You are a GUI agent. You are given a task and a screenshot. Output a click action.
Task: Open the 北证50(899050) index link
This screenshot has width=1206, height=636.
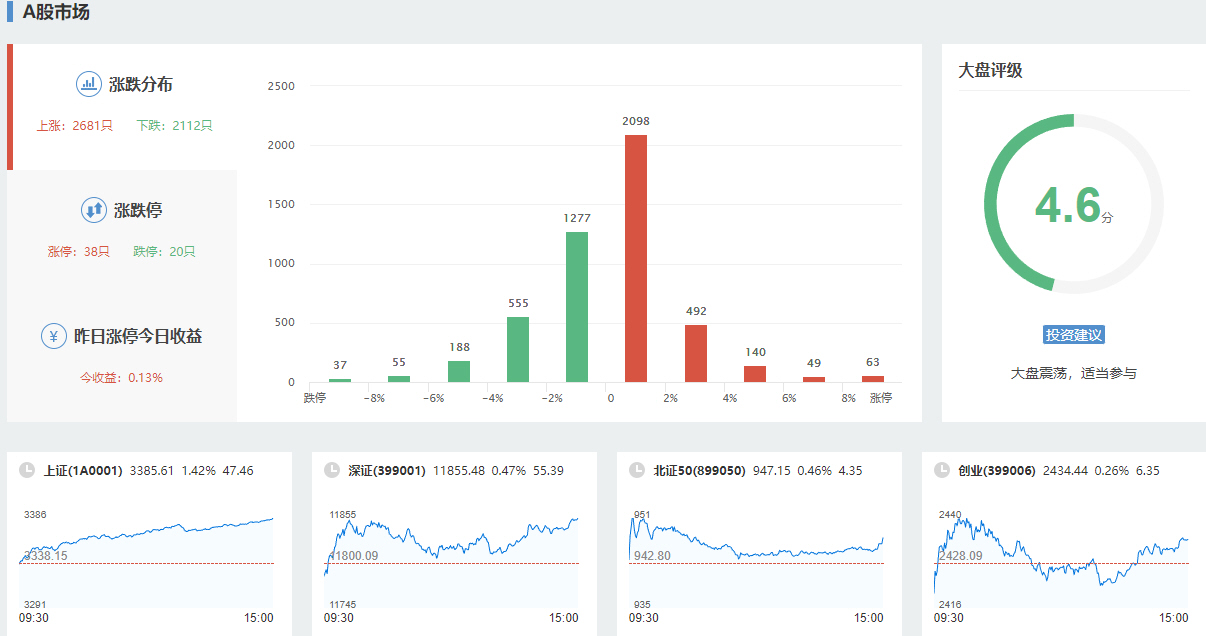point(699,470)
